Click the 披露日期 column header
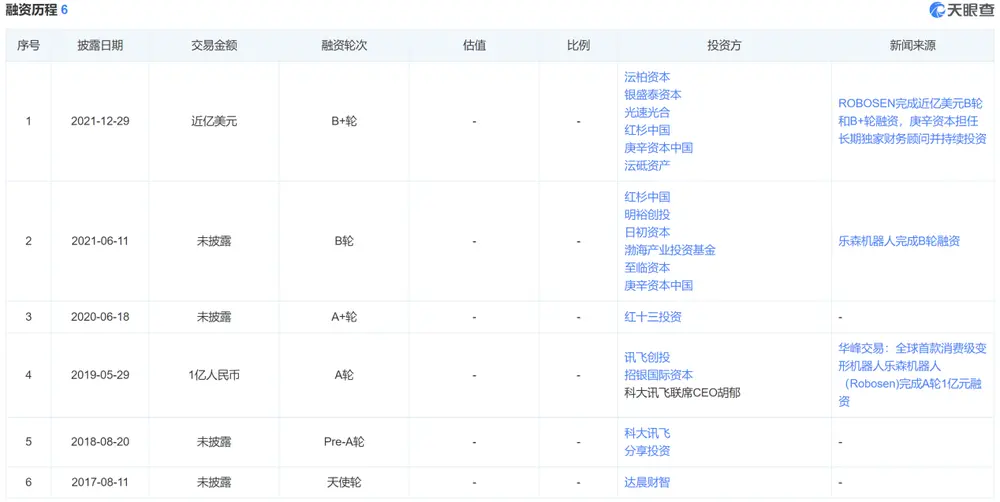Viewport: 1000px width, 502px height. pos(100,45)
